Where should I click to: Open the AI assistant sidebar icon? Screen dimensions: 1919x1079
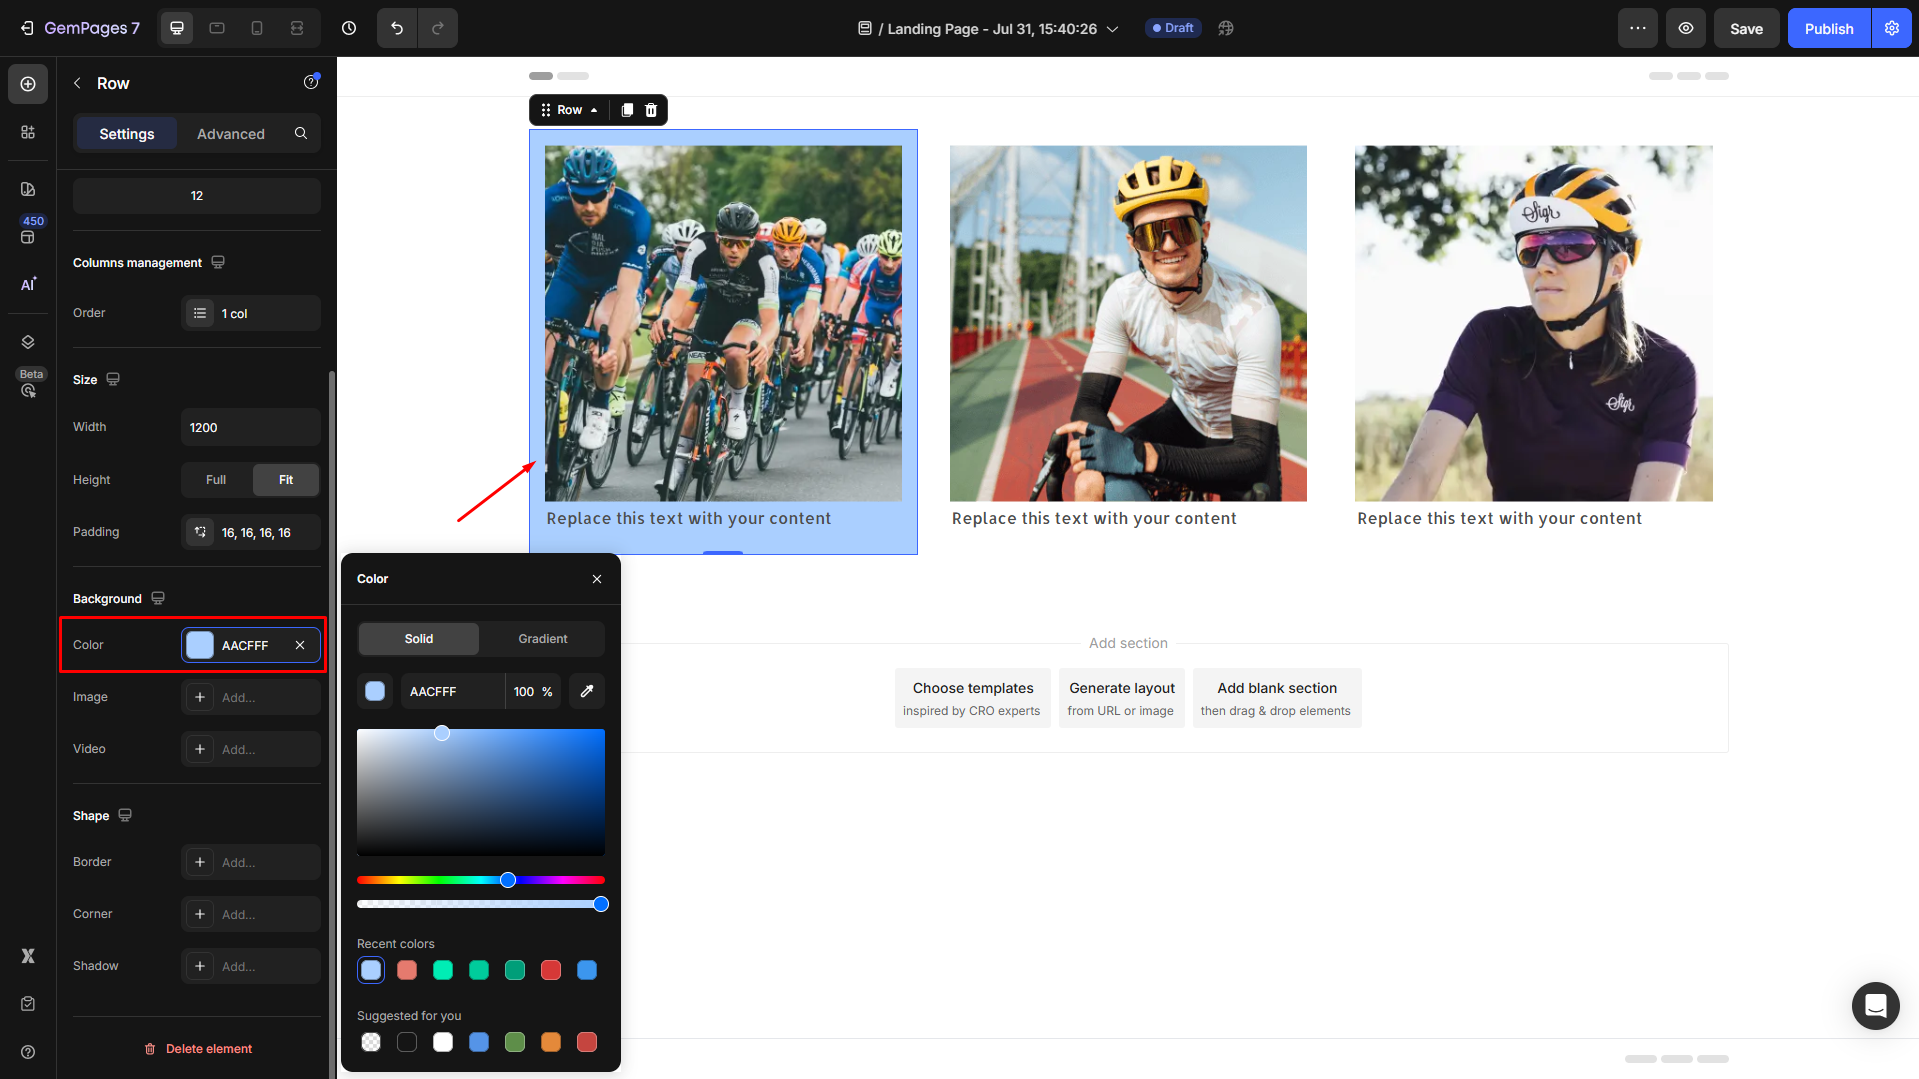(28, 284)
